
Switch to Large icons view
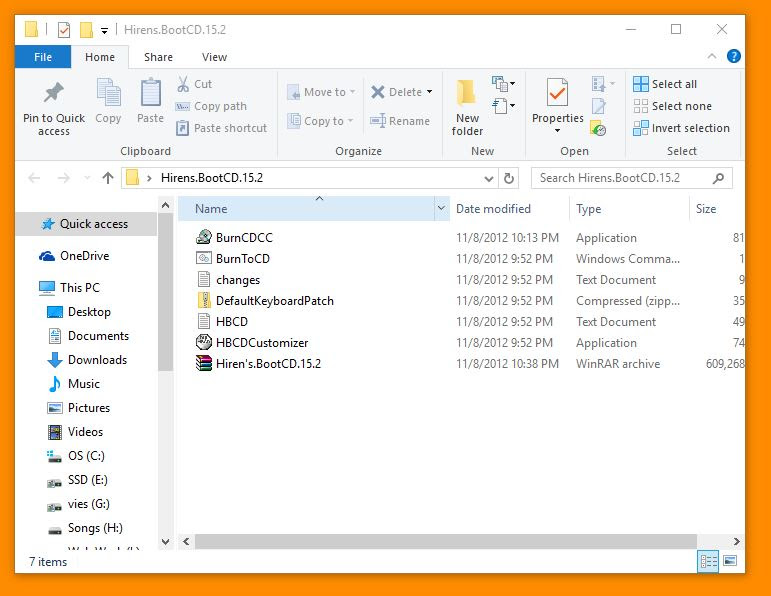(x=730, y=561)
